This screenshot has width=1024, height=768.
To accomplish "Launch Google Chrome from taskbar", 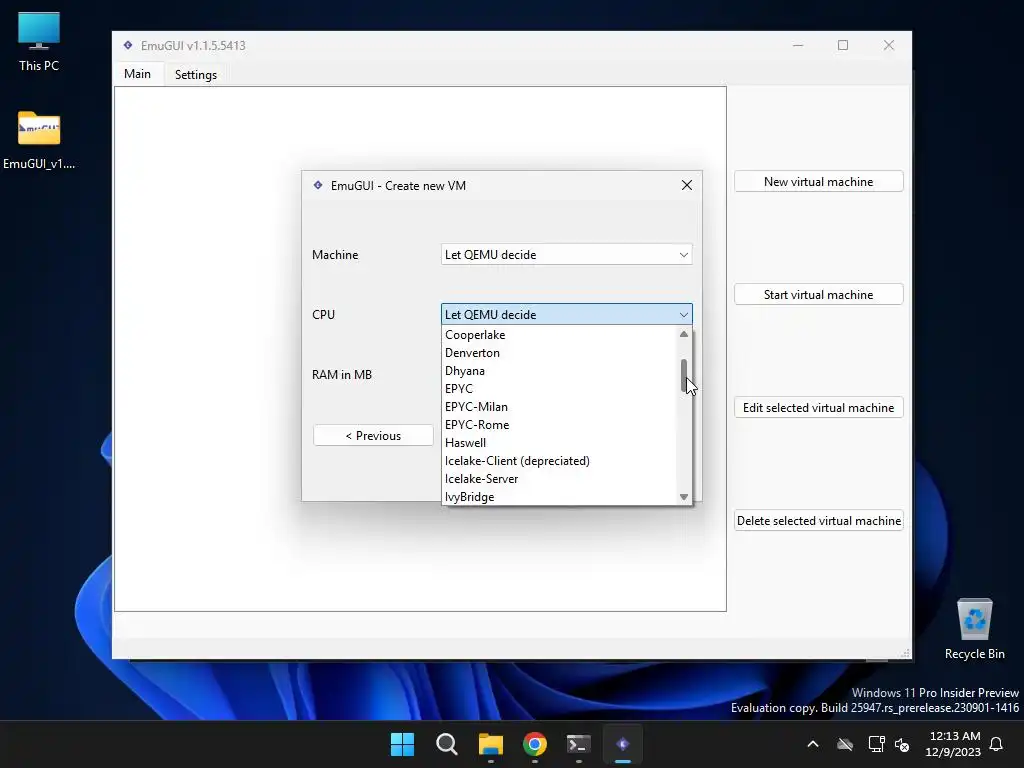I will [535, 744].
